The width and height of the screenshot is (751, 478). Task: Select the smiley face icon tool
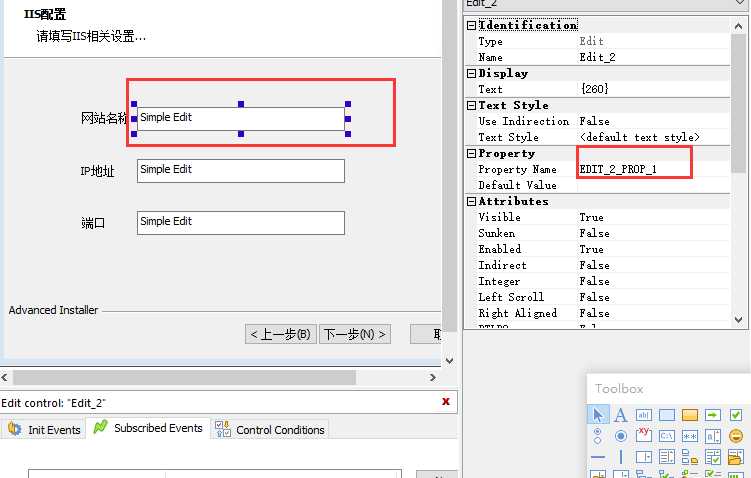coord(736,436)
